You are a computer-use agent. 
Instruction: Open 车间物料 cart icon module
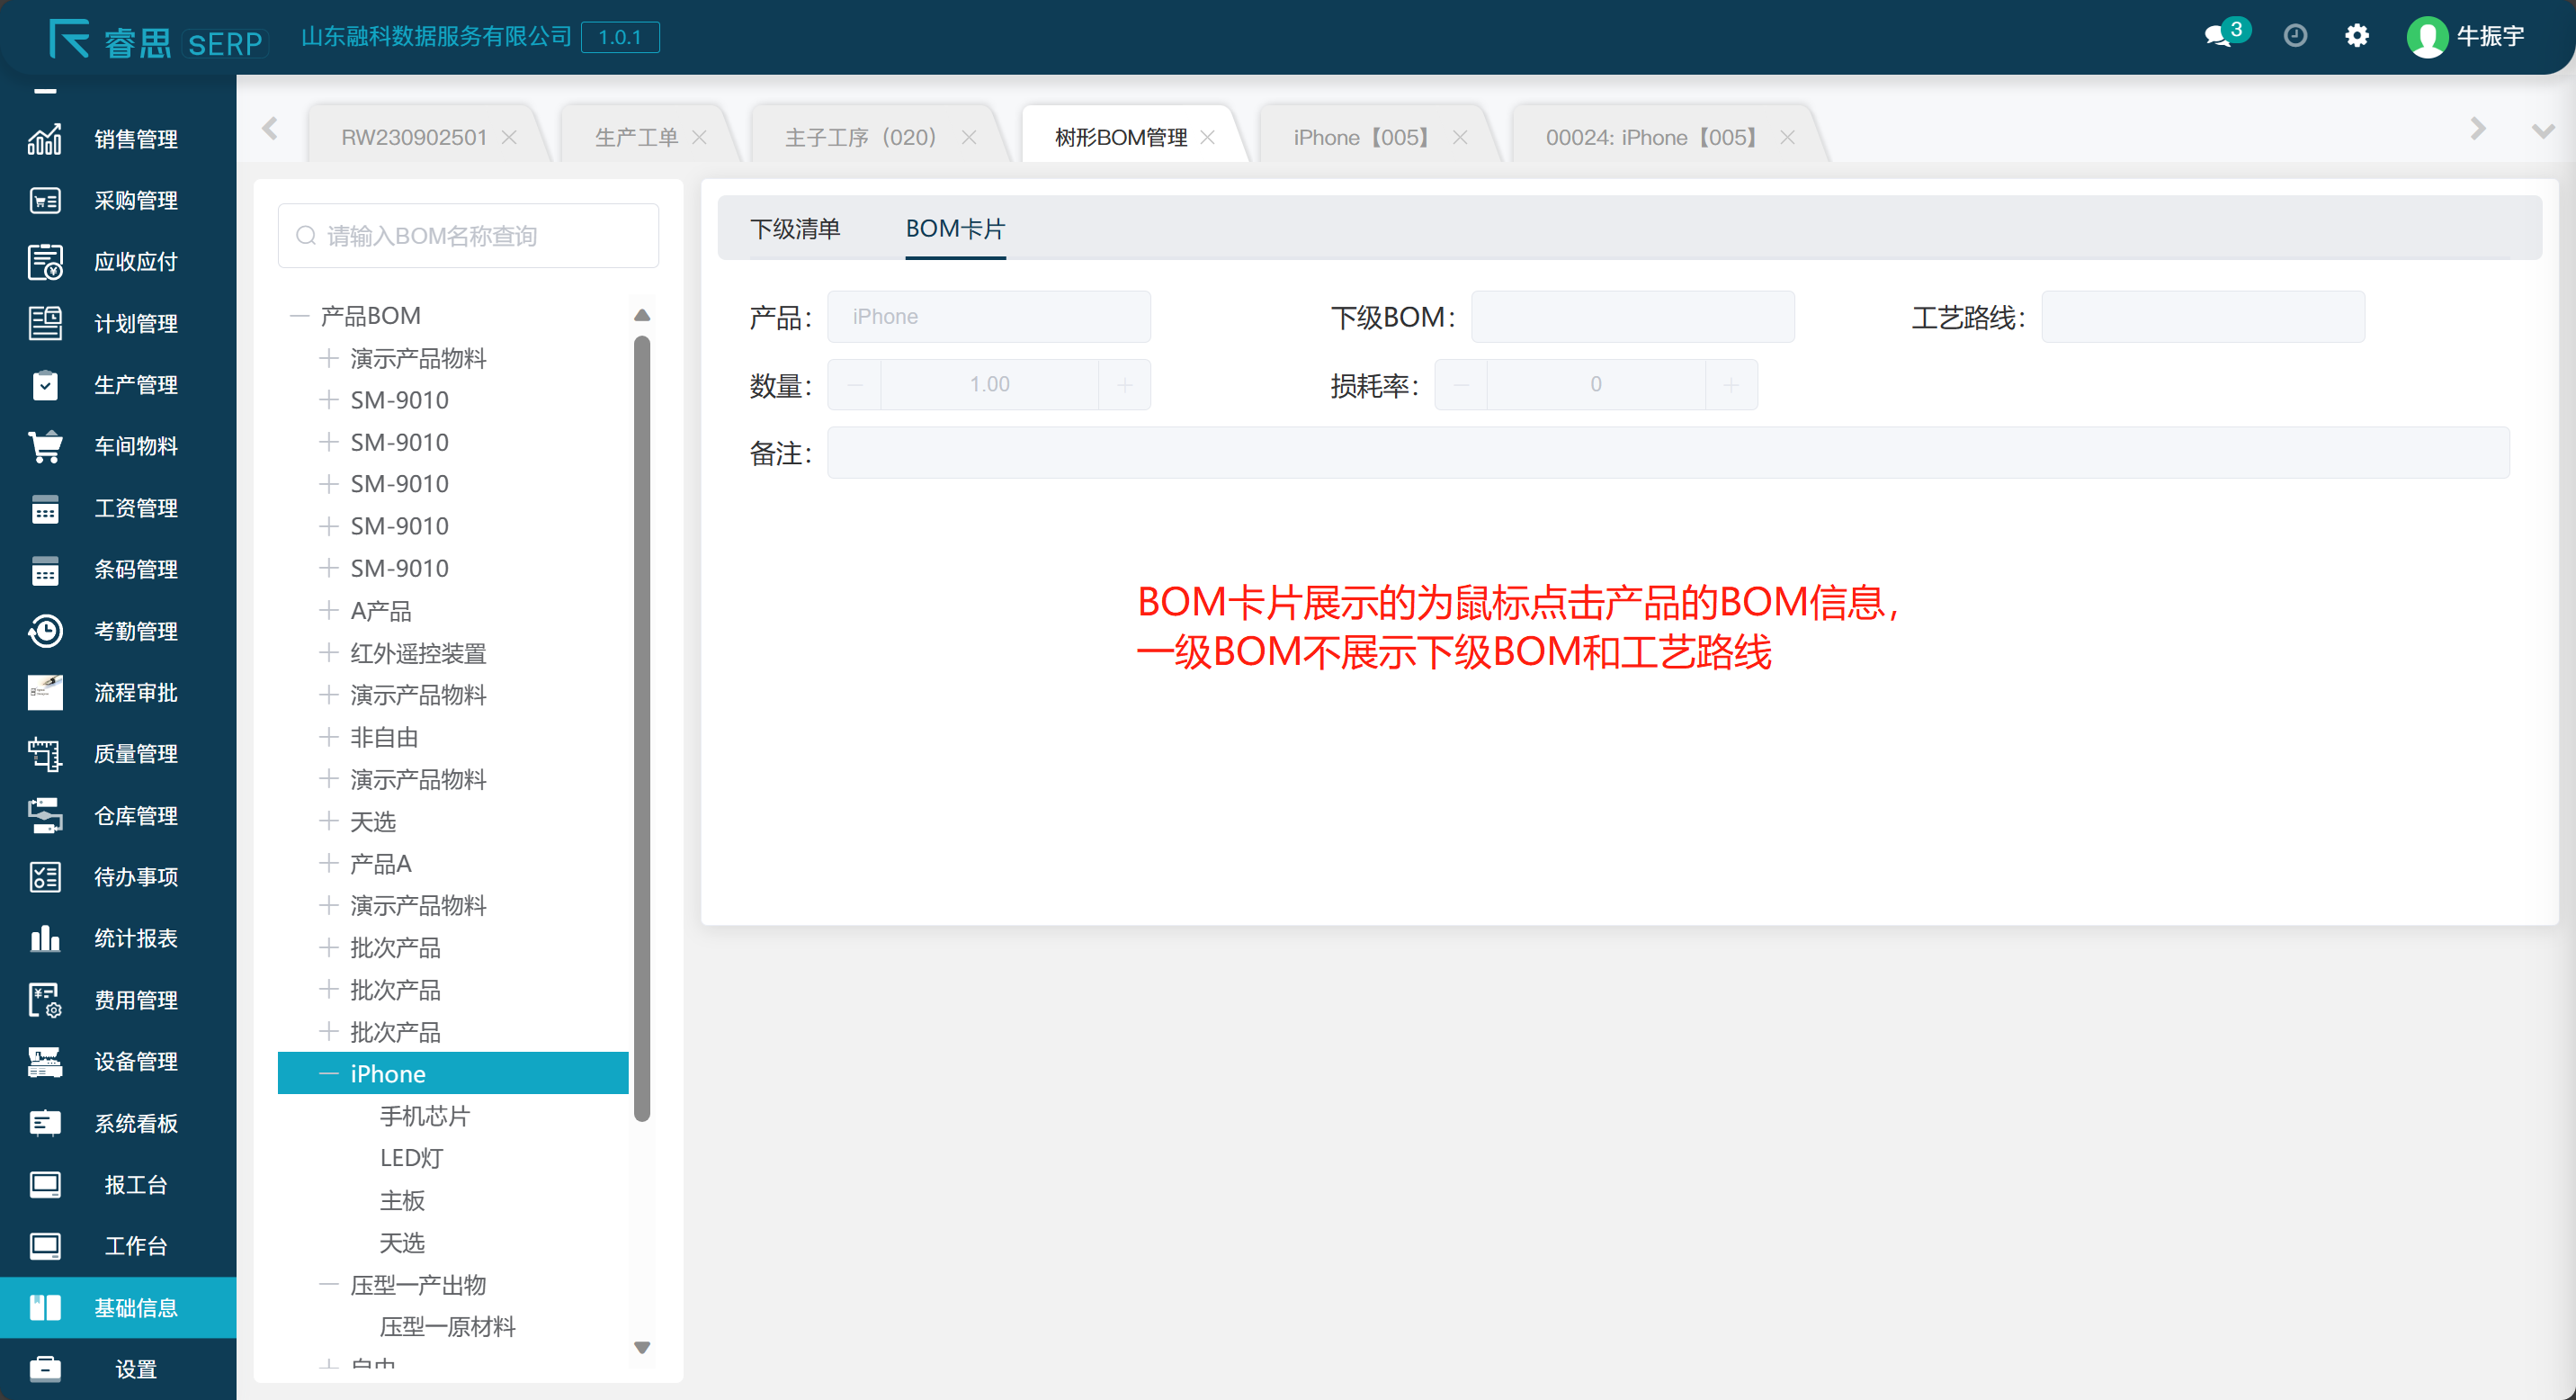[x=45, y=446]
